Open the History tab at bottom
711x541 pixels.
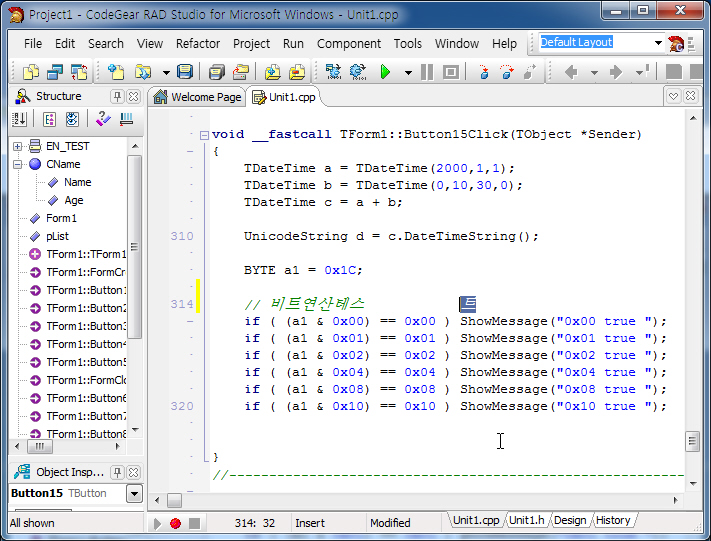613,520
